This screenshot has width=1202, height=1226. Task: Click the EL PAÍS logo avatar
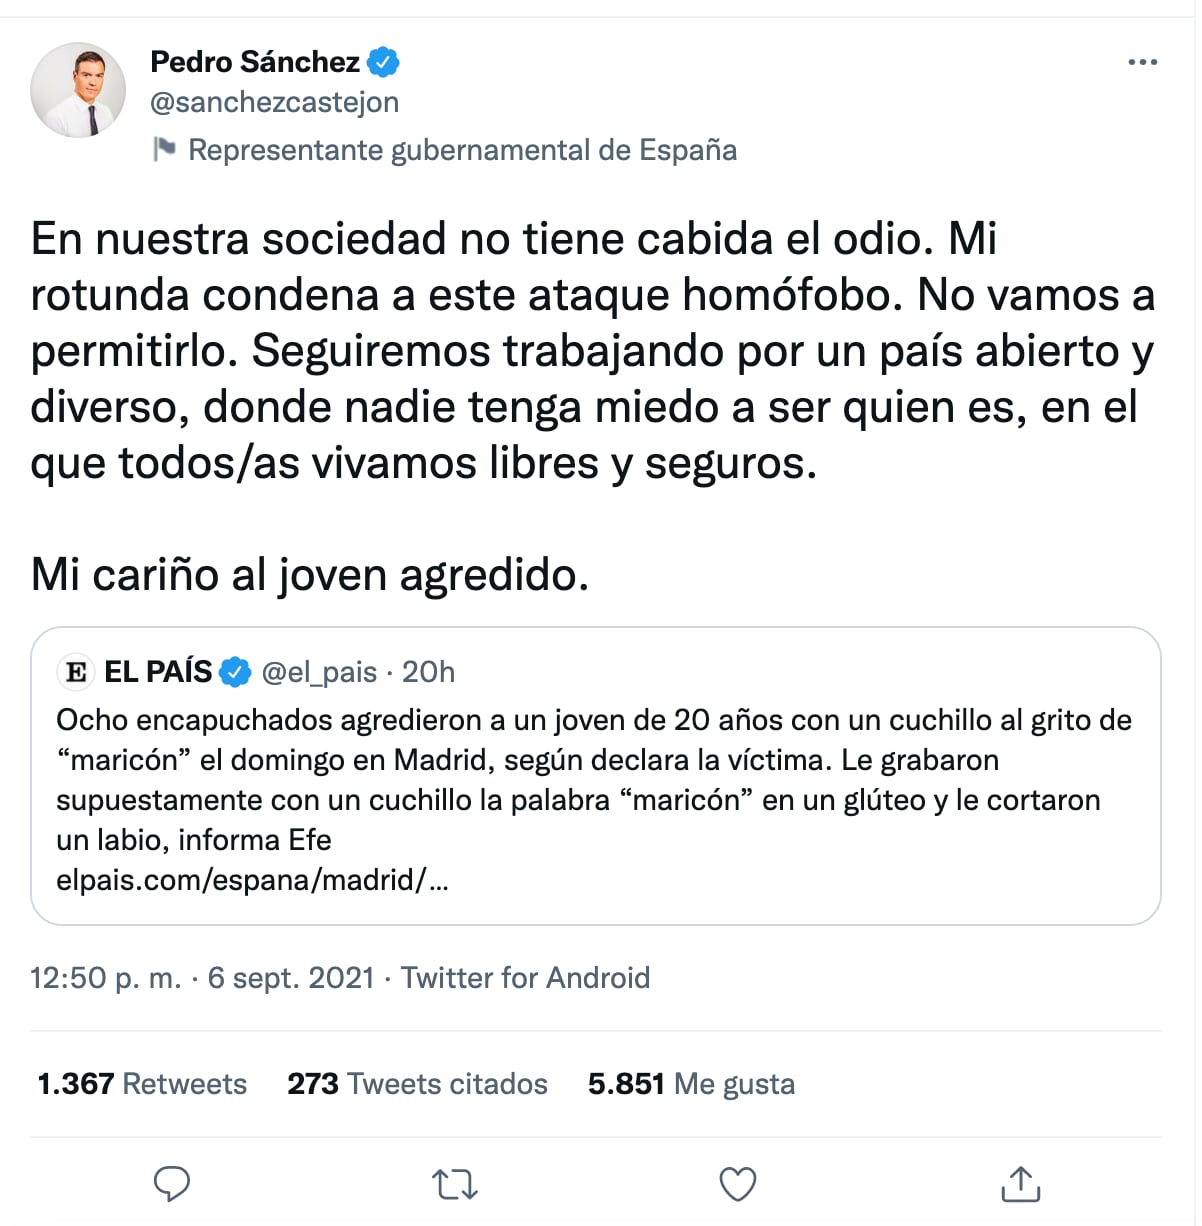[76, 672]
